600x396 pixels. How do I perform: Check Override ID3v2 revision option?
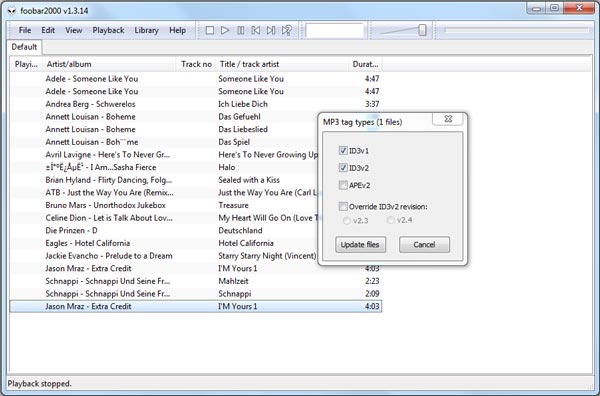pos(343,207)
